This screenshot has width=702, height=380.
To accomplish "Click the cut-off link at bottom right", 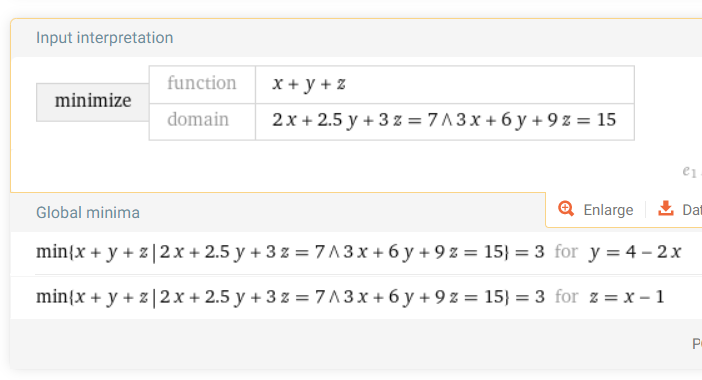I will 697,344.
